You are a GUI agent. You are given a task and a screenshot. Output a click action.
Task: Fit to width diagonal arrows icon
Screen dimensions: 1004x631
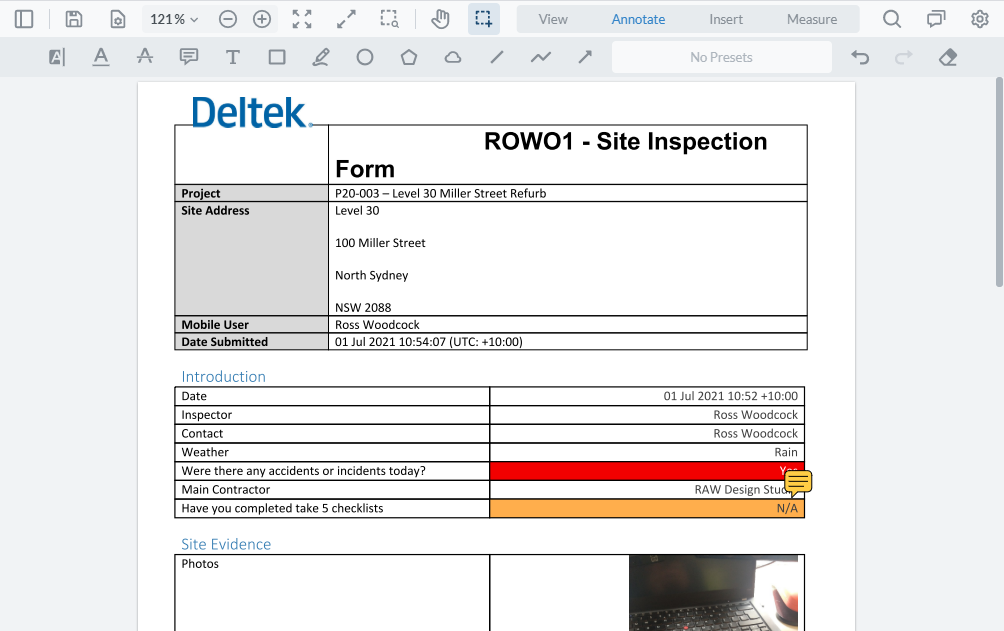tap(346, 19)
